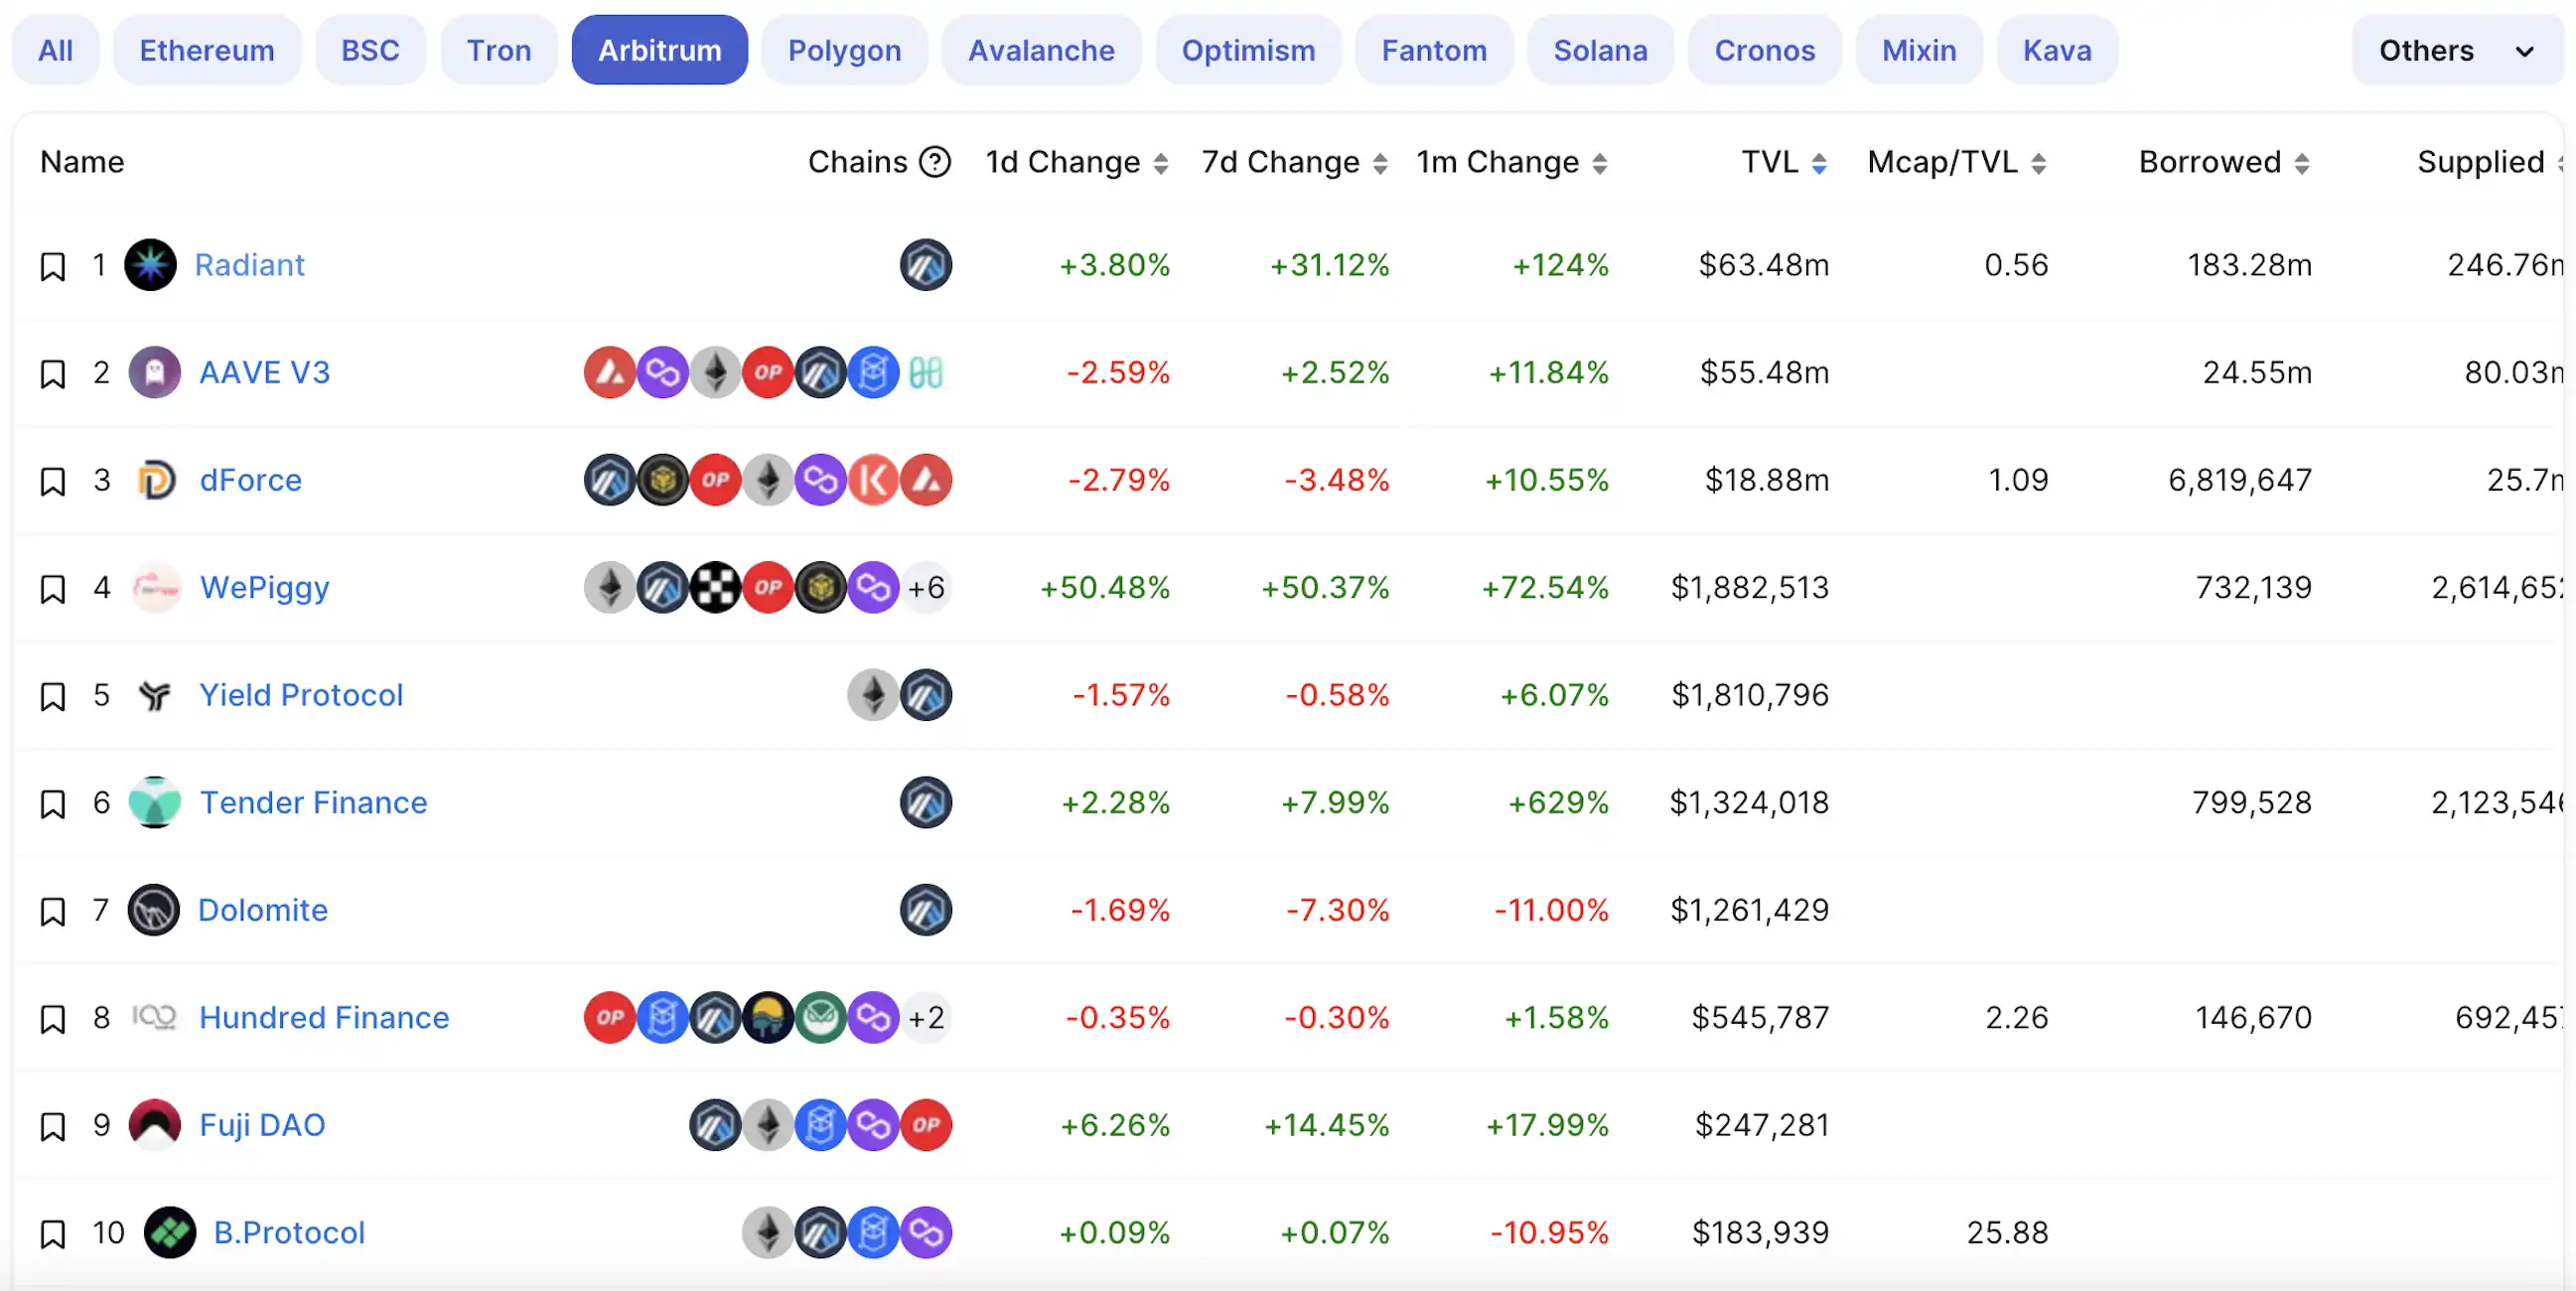The image size is (2576, 1291).
Task: Bookmark the WePiggy row
Action: tap(53, 589)
